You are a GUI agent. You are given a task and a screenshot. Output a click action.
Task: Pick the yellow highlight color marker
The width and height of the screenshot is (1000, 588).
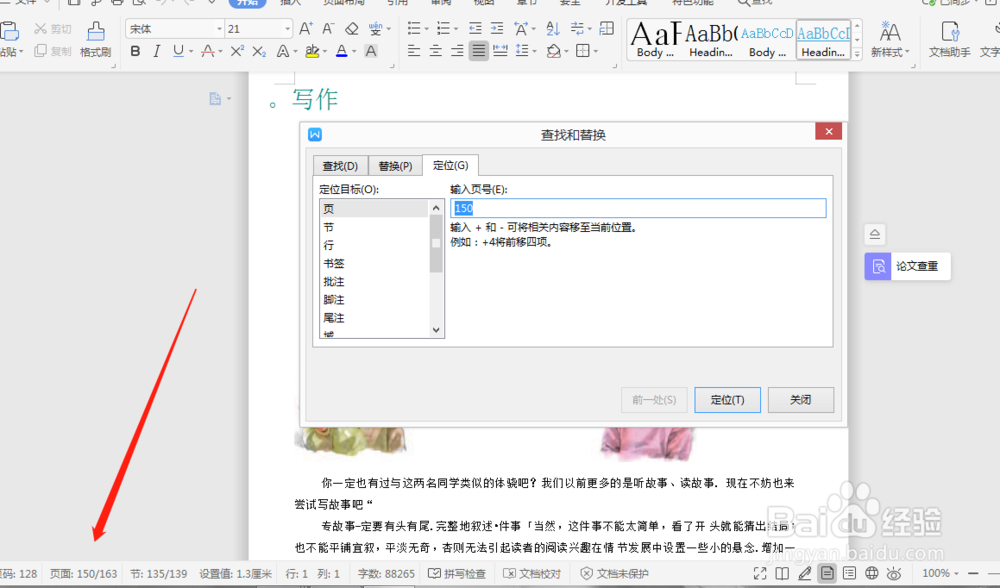pyautogui.click(x=312, y=51)
